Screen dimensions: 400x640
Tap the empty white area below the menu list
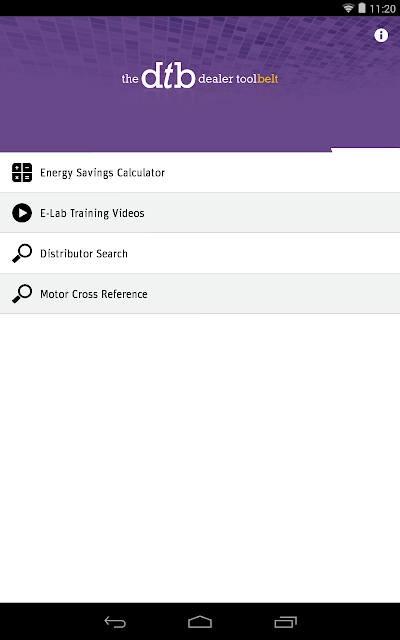tap(200, 457)
